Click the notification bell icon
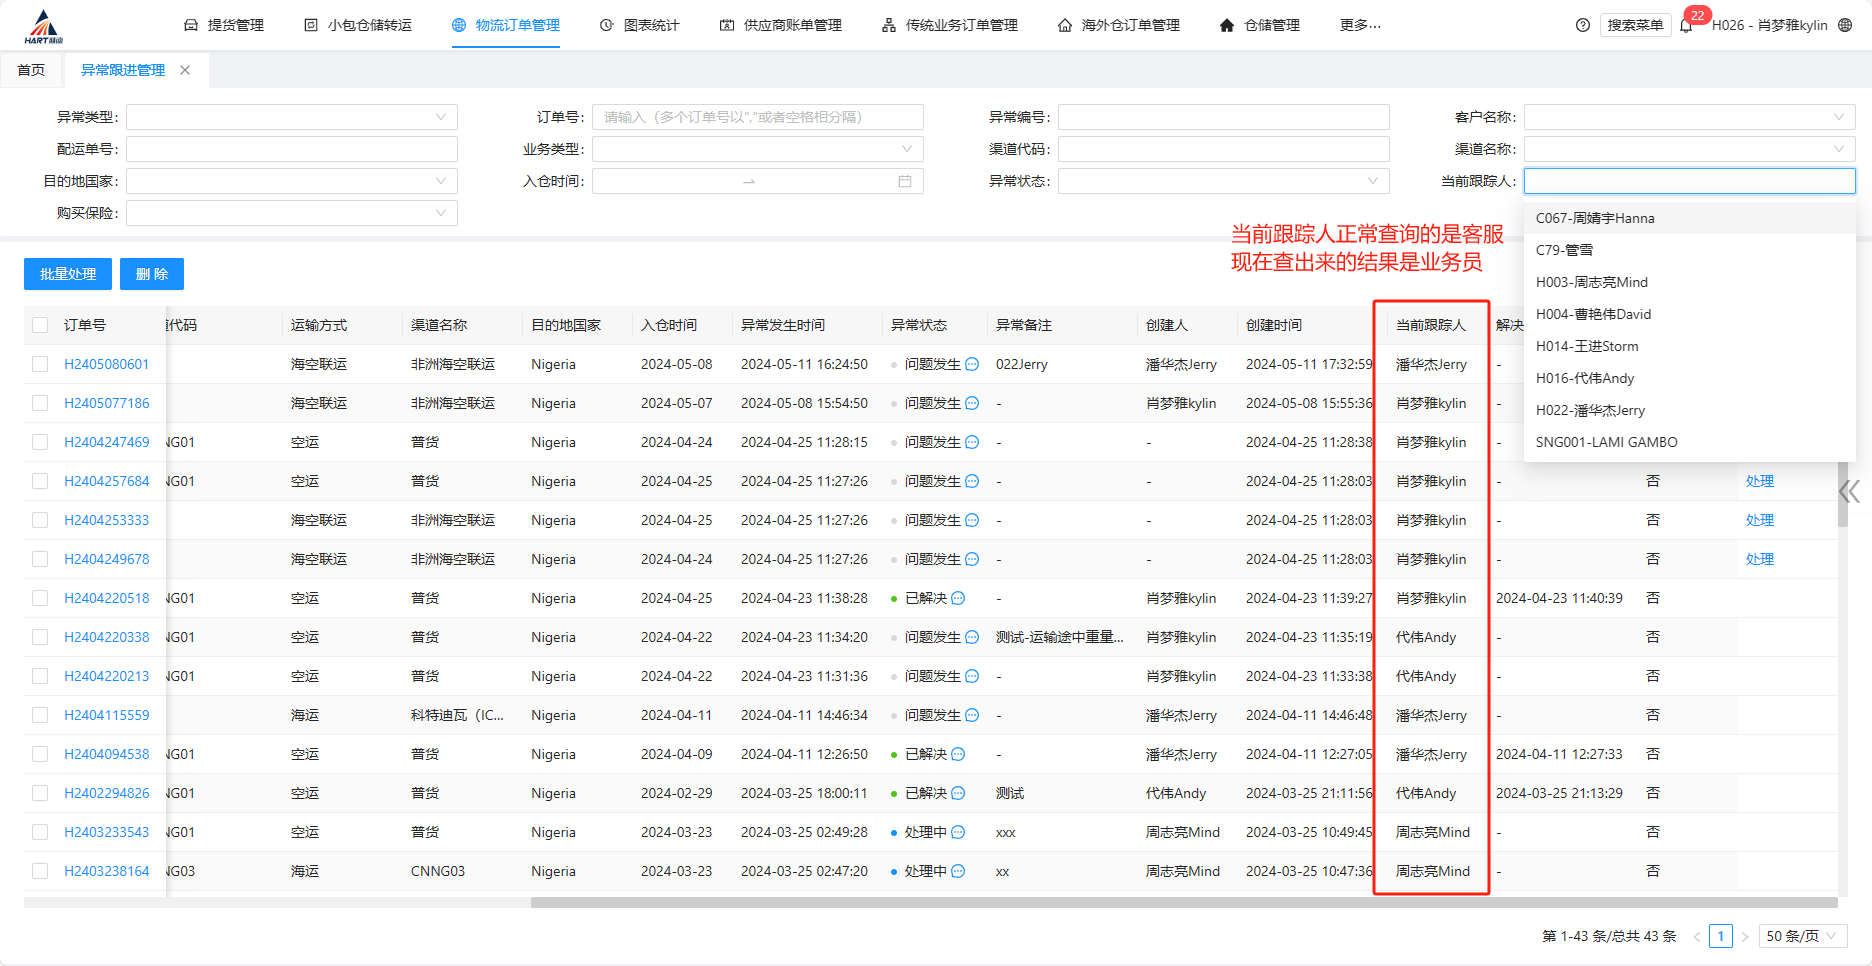Screen dimensions: 1872x966 tap(1686, 26)
